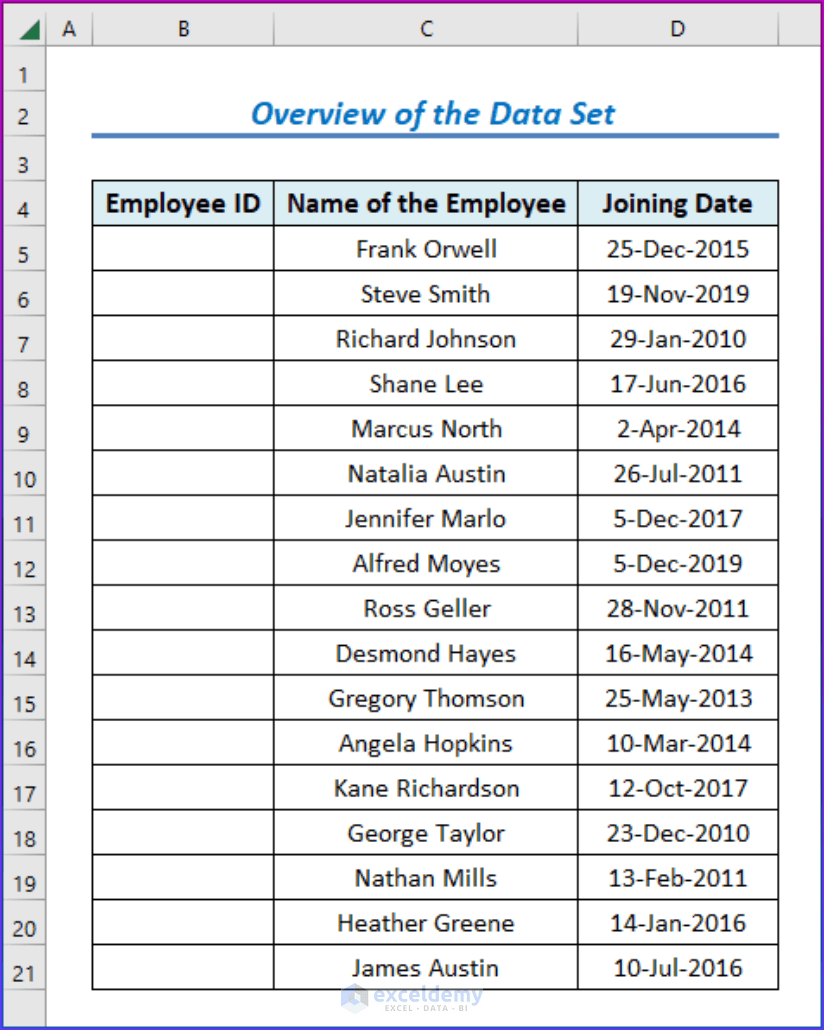Select the James Austin cell

[426, 968]
